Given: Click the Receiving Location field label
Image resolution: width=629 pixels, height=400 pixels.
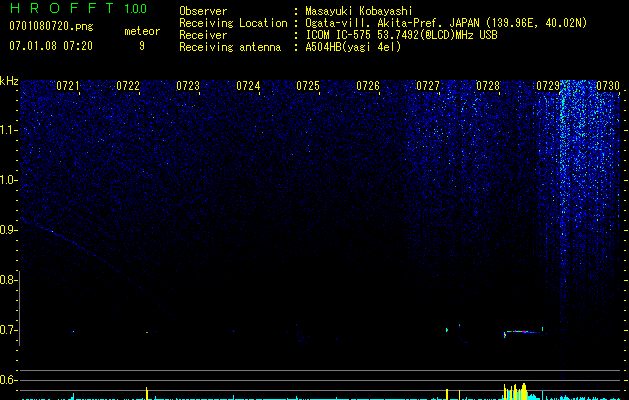Looking at the screenshot, I should coord(233,23).
